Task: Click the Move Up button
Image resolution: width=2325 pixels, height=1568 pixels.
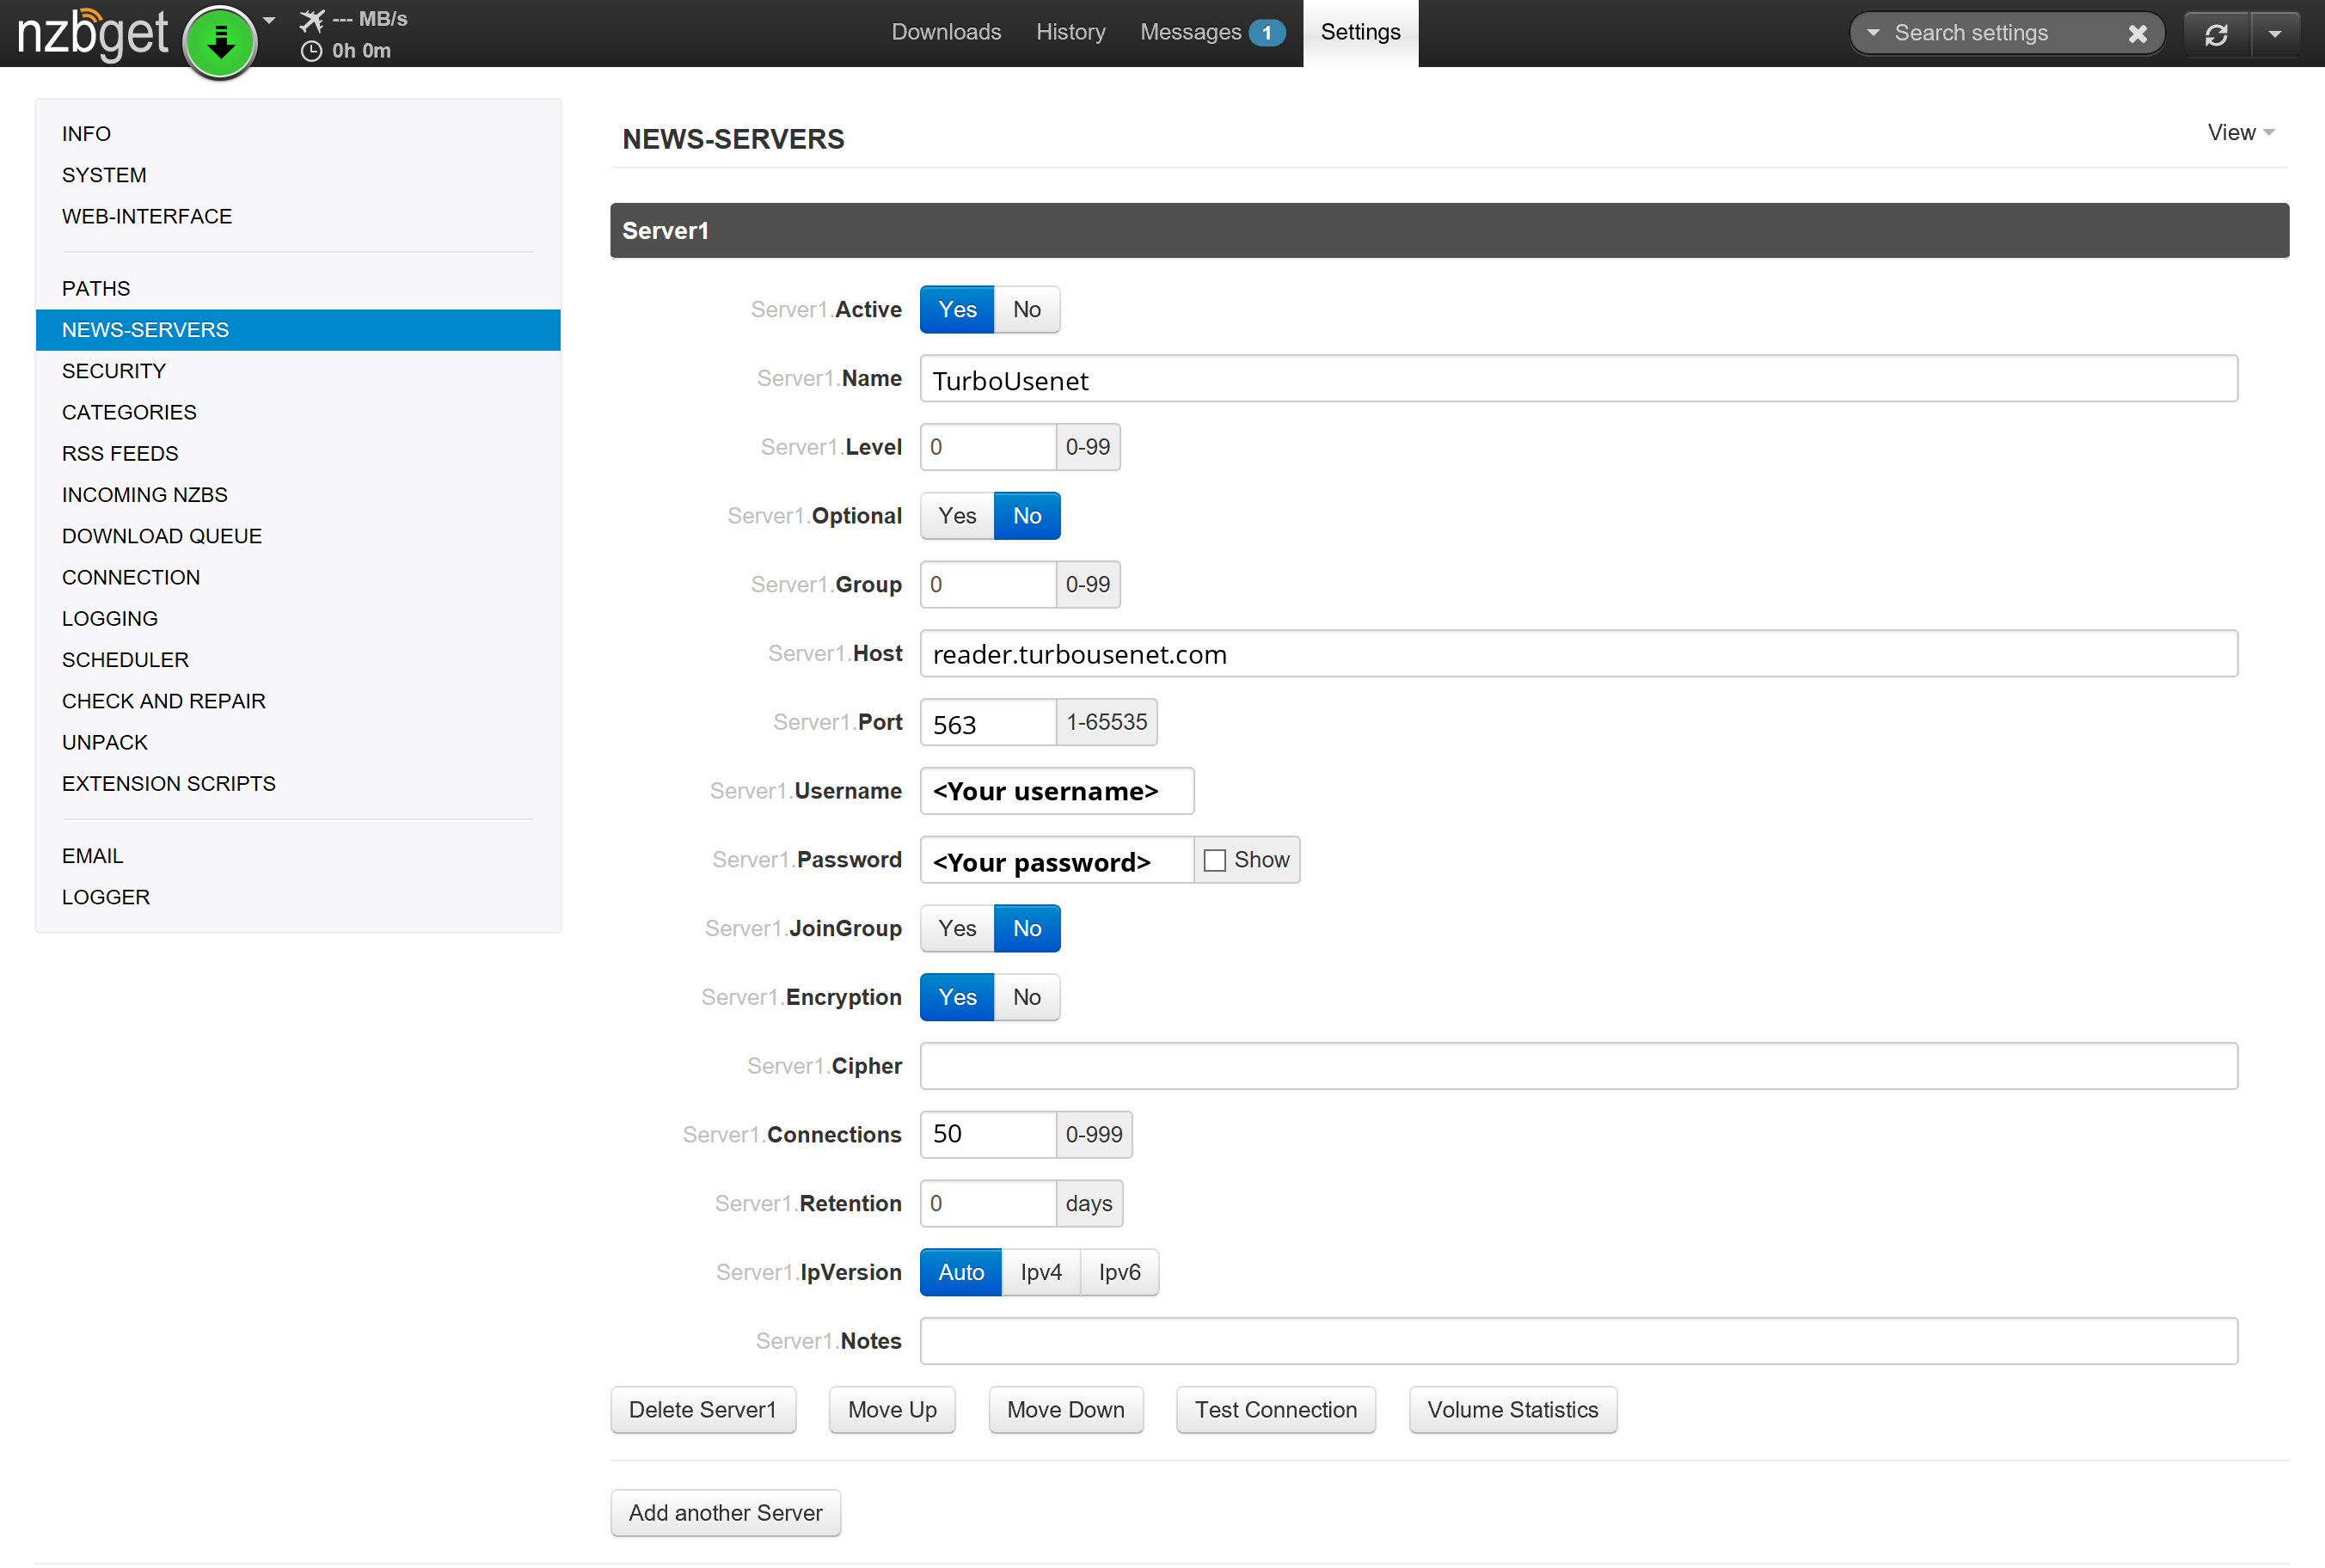Action: [892, 1411]
